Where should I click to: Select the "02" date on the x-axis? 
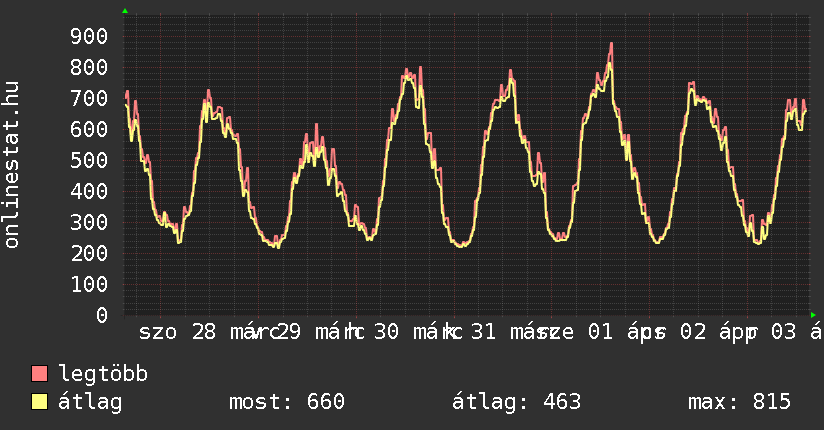[690, 332]
